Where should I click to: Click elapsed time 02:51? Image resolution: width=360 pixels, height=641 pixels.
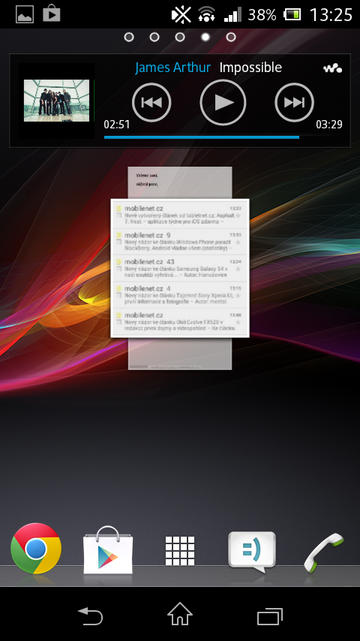coord(116,124)
